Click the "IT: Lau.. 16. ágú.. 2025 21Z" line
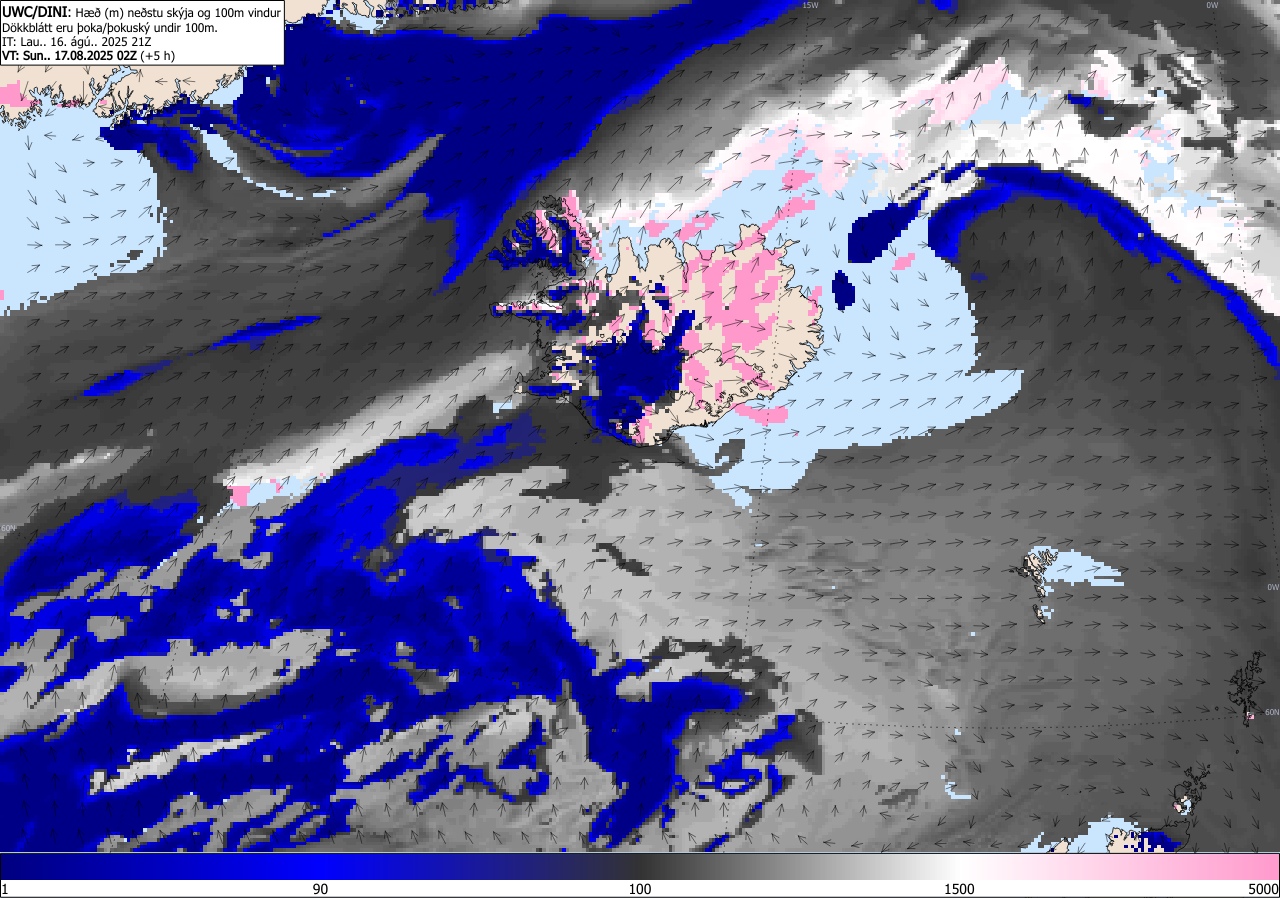Screen dimensions: 1280x898 click(x=77, y=42)
